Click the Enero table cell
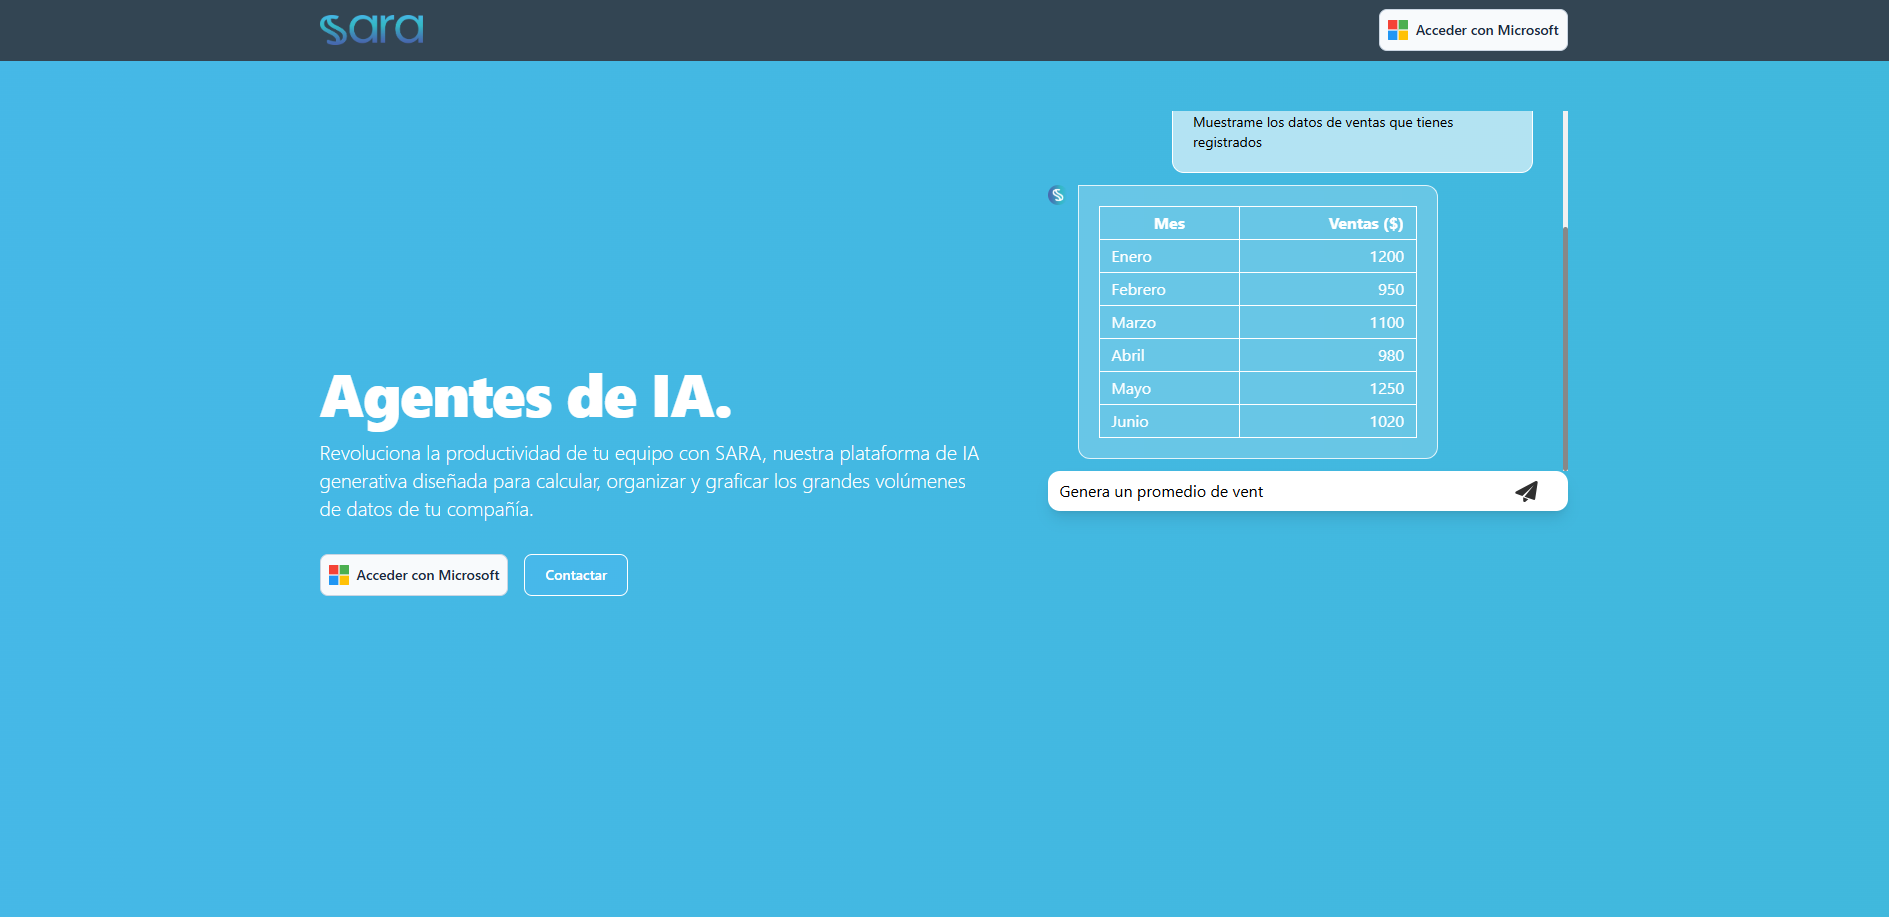This screenshot has height=917, width=1889. 1169,257
